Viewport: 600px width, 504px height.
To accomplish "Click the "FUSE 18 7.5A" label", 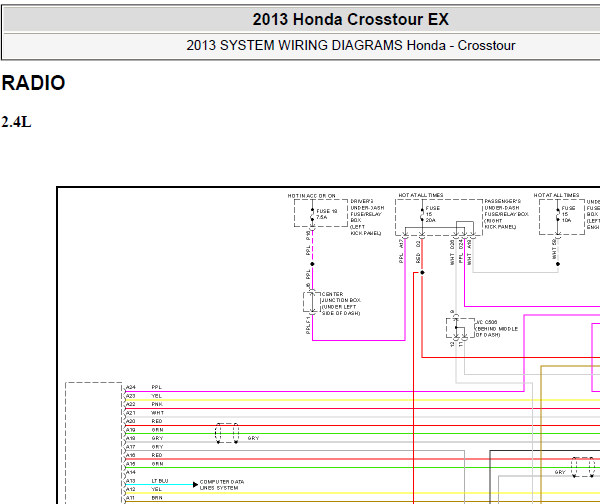I will coord(326,214).
